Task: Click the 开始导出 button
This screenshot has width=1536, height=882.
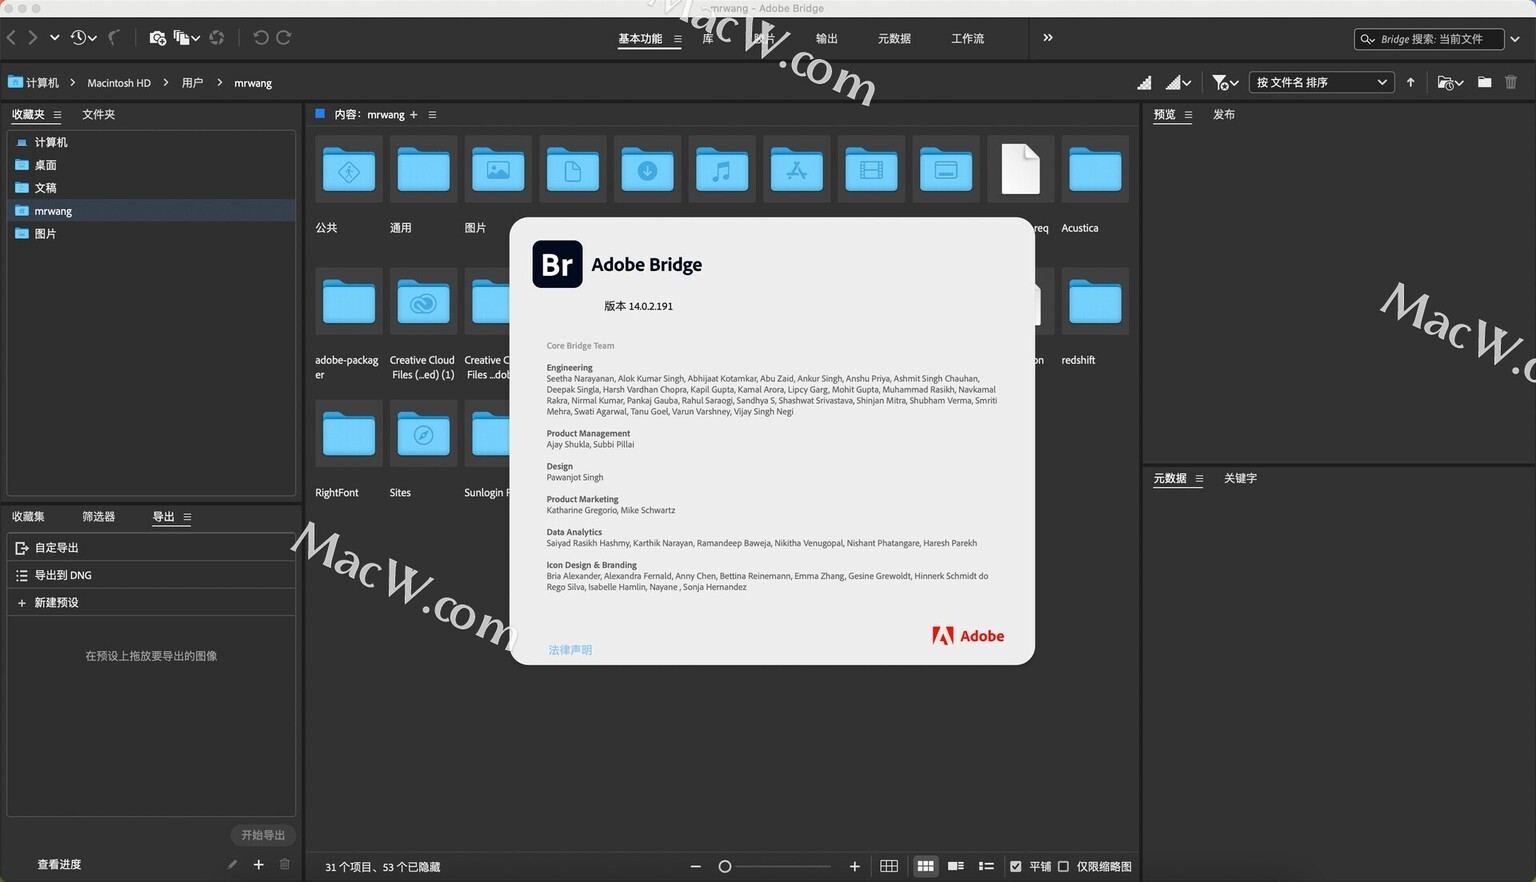Action: pos(263,835)
